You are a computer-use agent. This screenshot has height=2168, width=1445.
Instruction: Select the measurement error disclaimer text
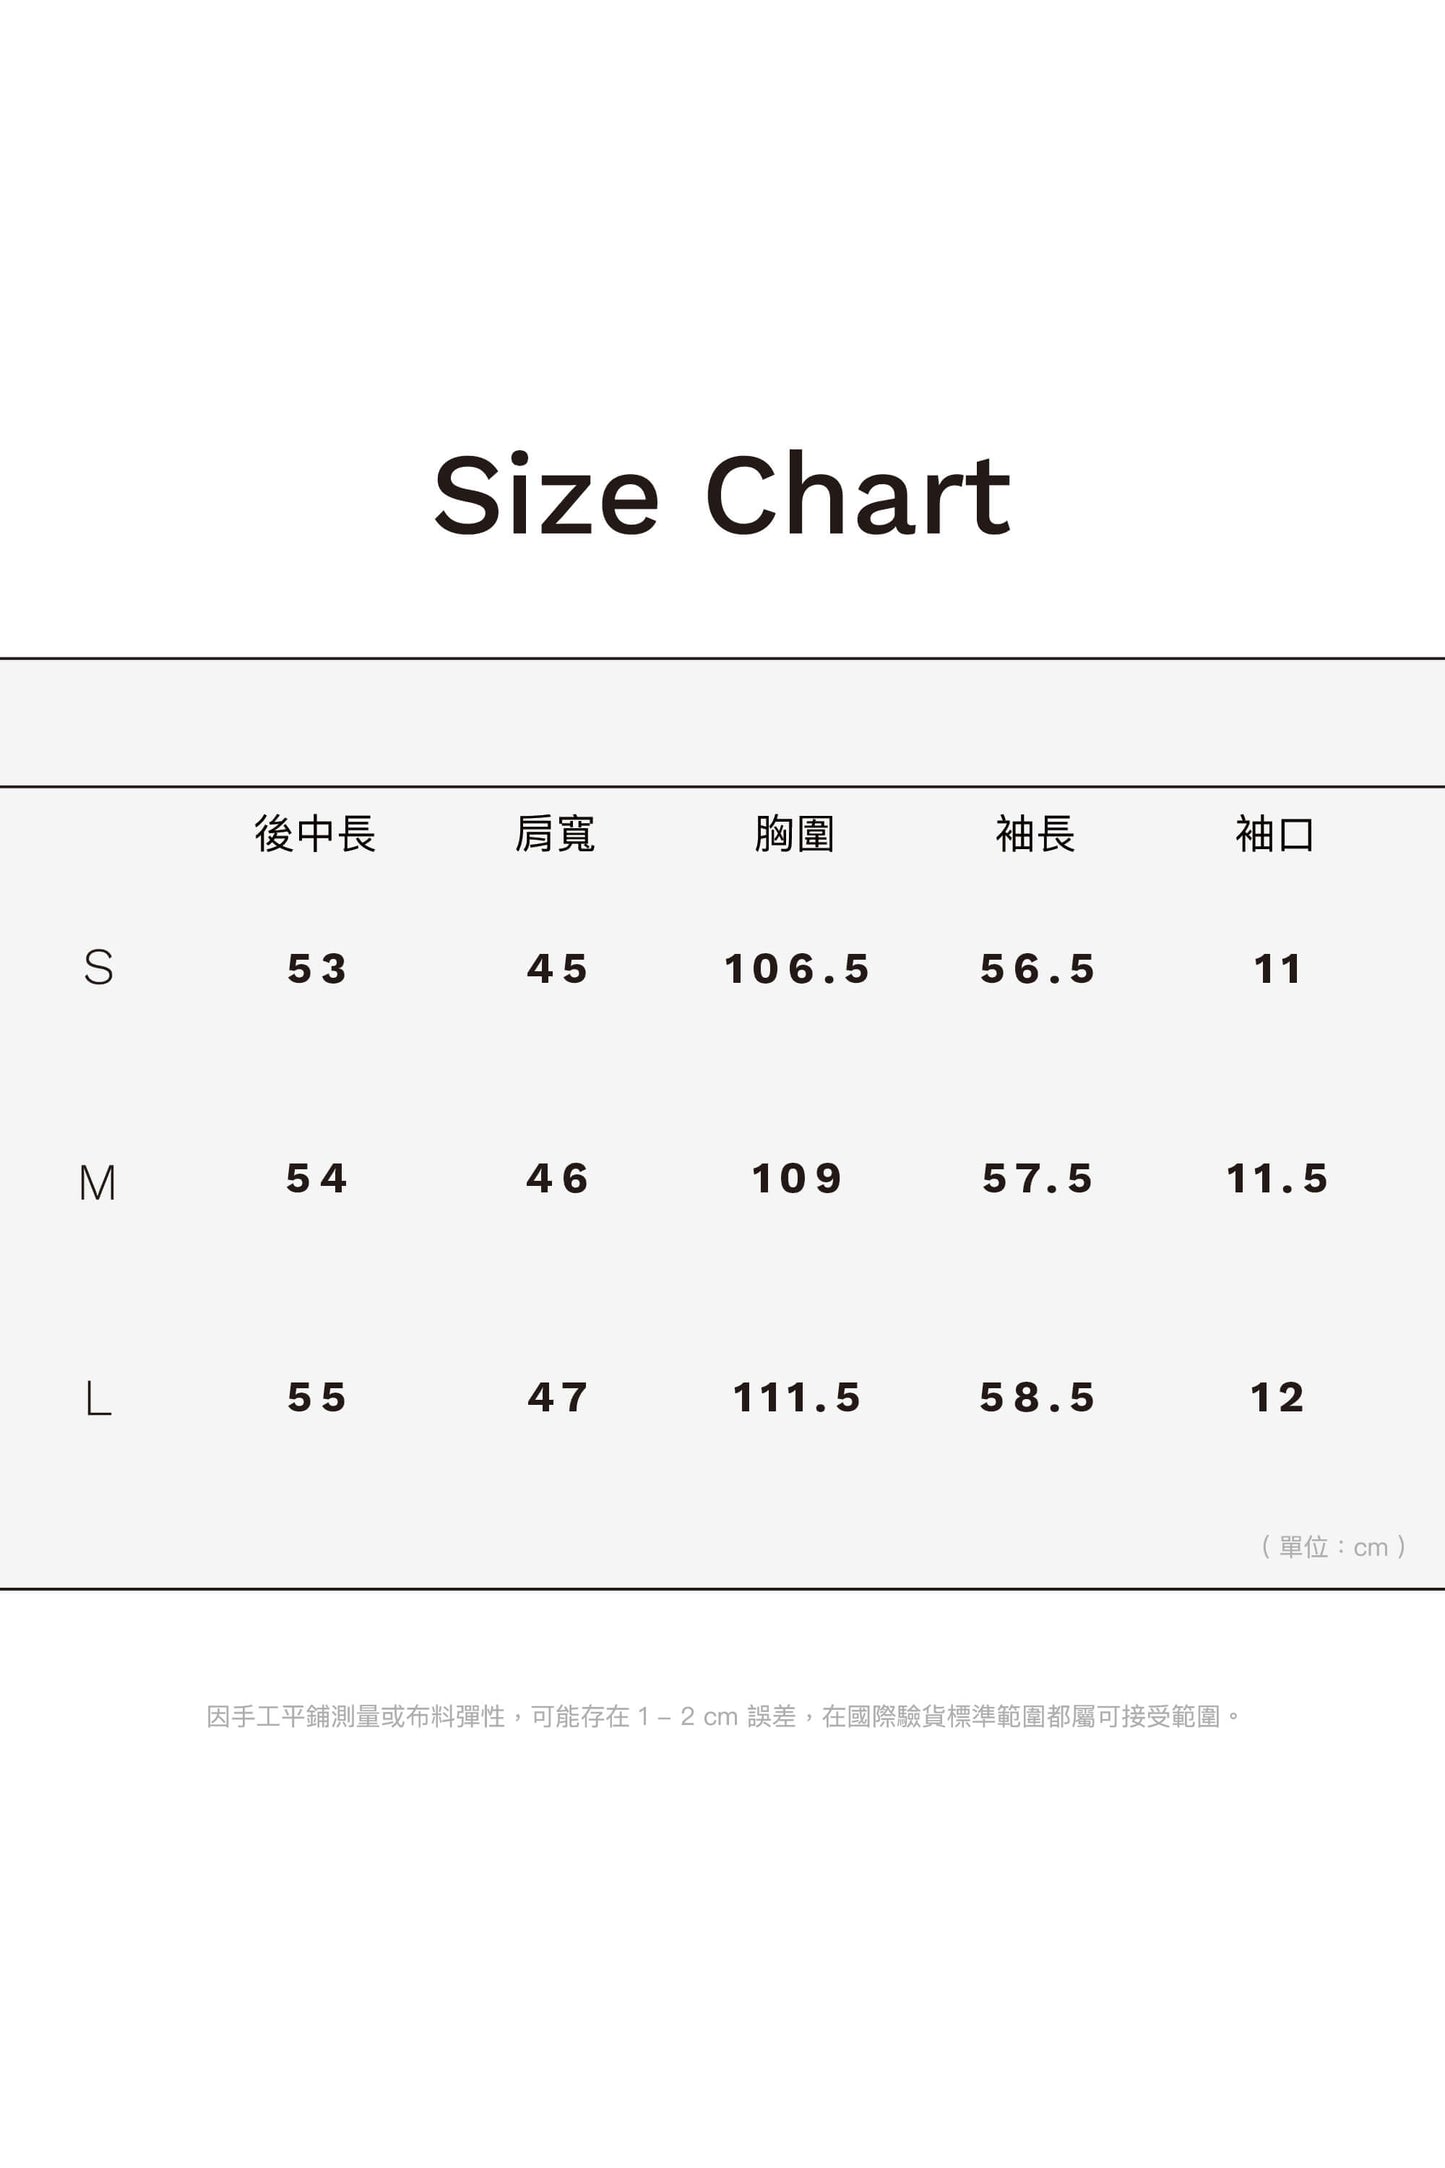tap(723, 1717)
